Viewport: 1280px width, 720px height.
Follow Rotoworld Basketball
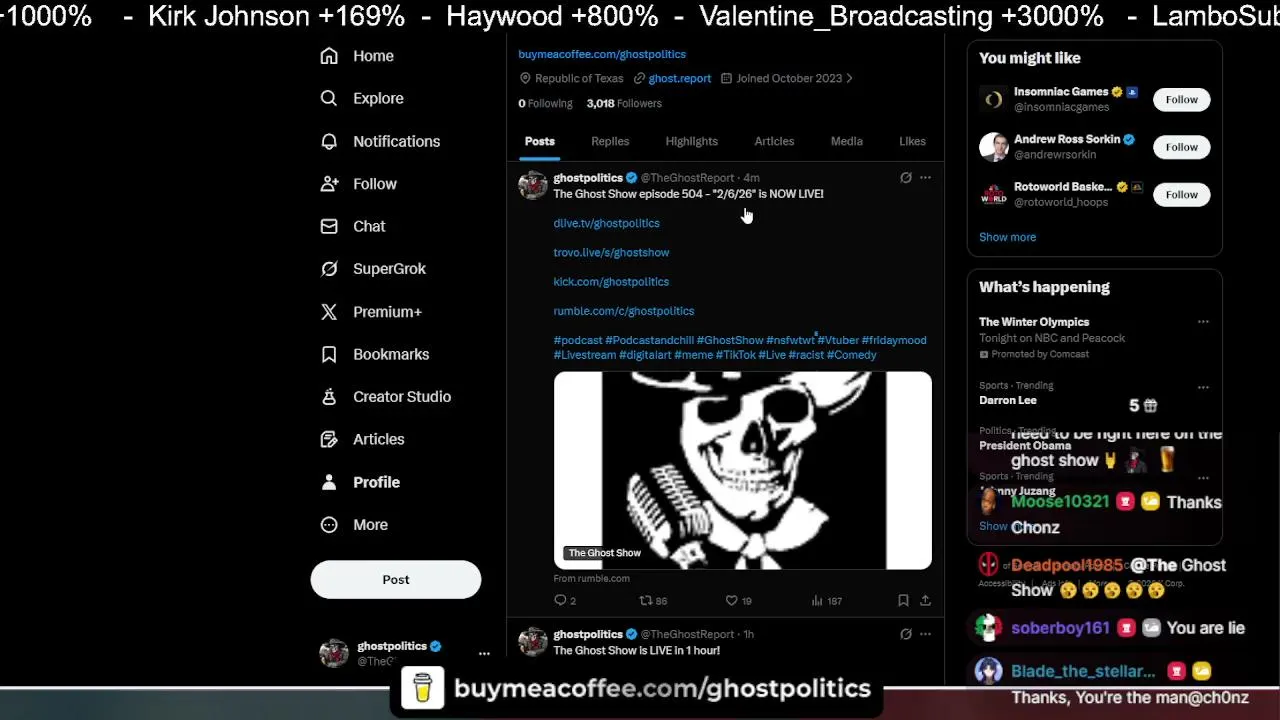[1181, 194]
